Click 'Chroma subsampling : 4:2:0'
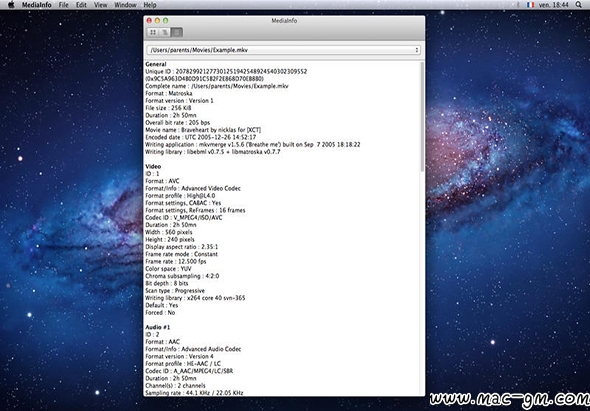590x411 pixels. [182, 276]
